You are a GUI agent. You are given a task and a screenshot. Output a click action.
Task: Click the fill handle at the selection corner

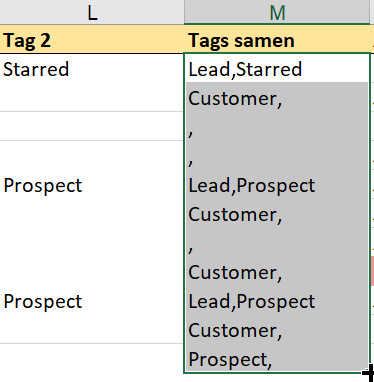[x=369, y=372]
